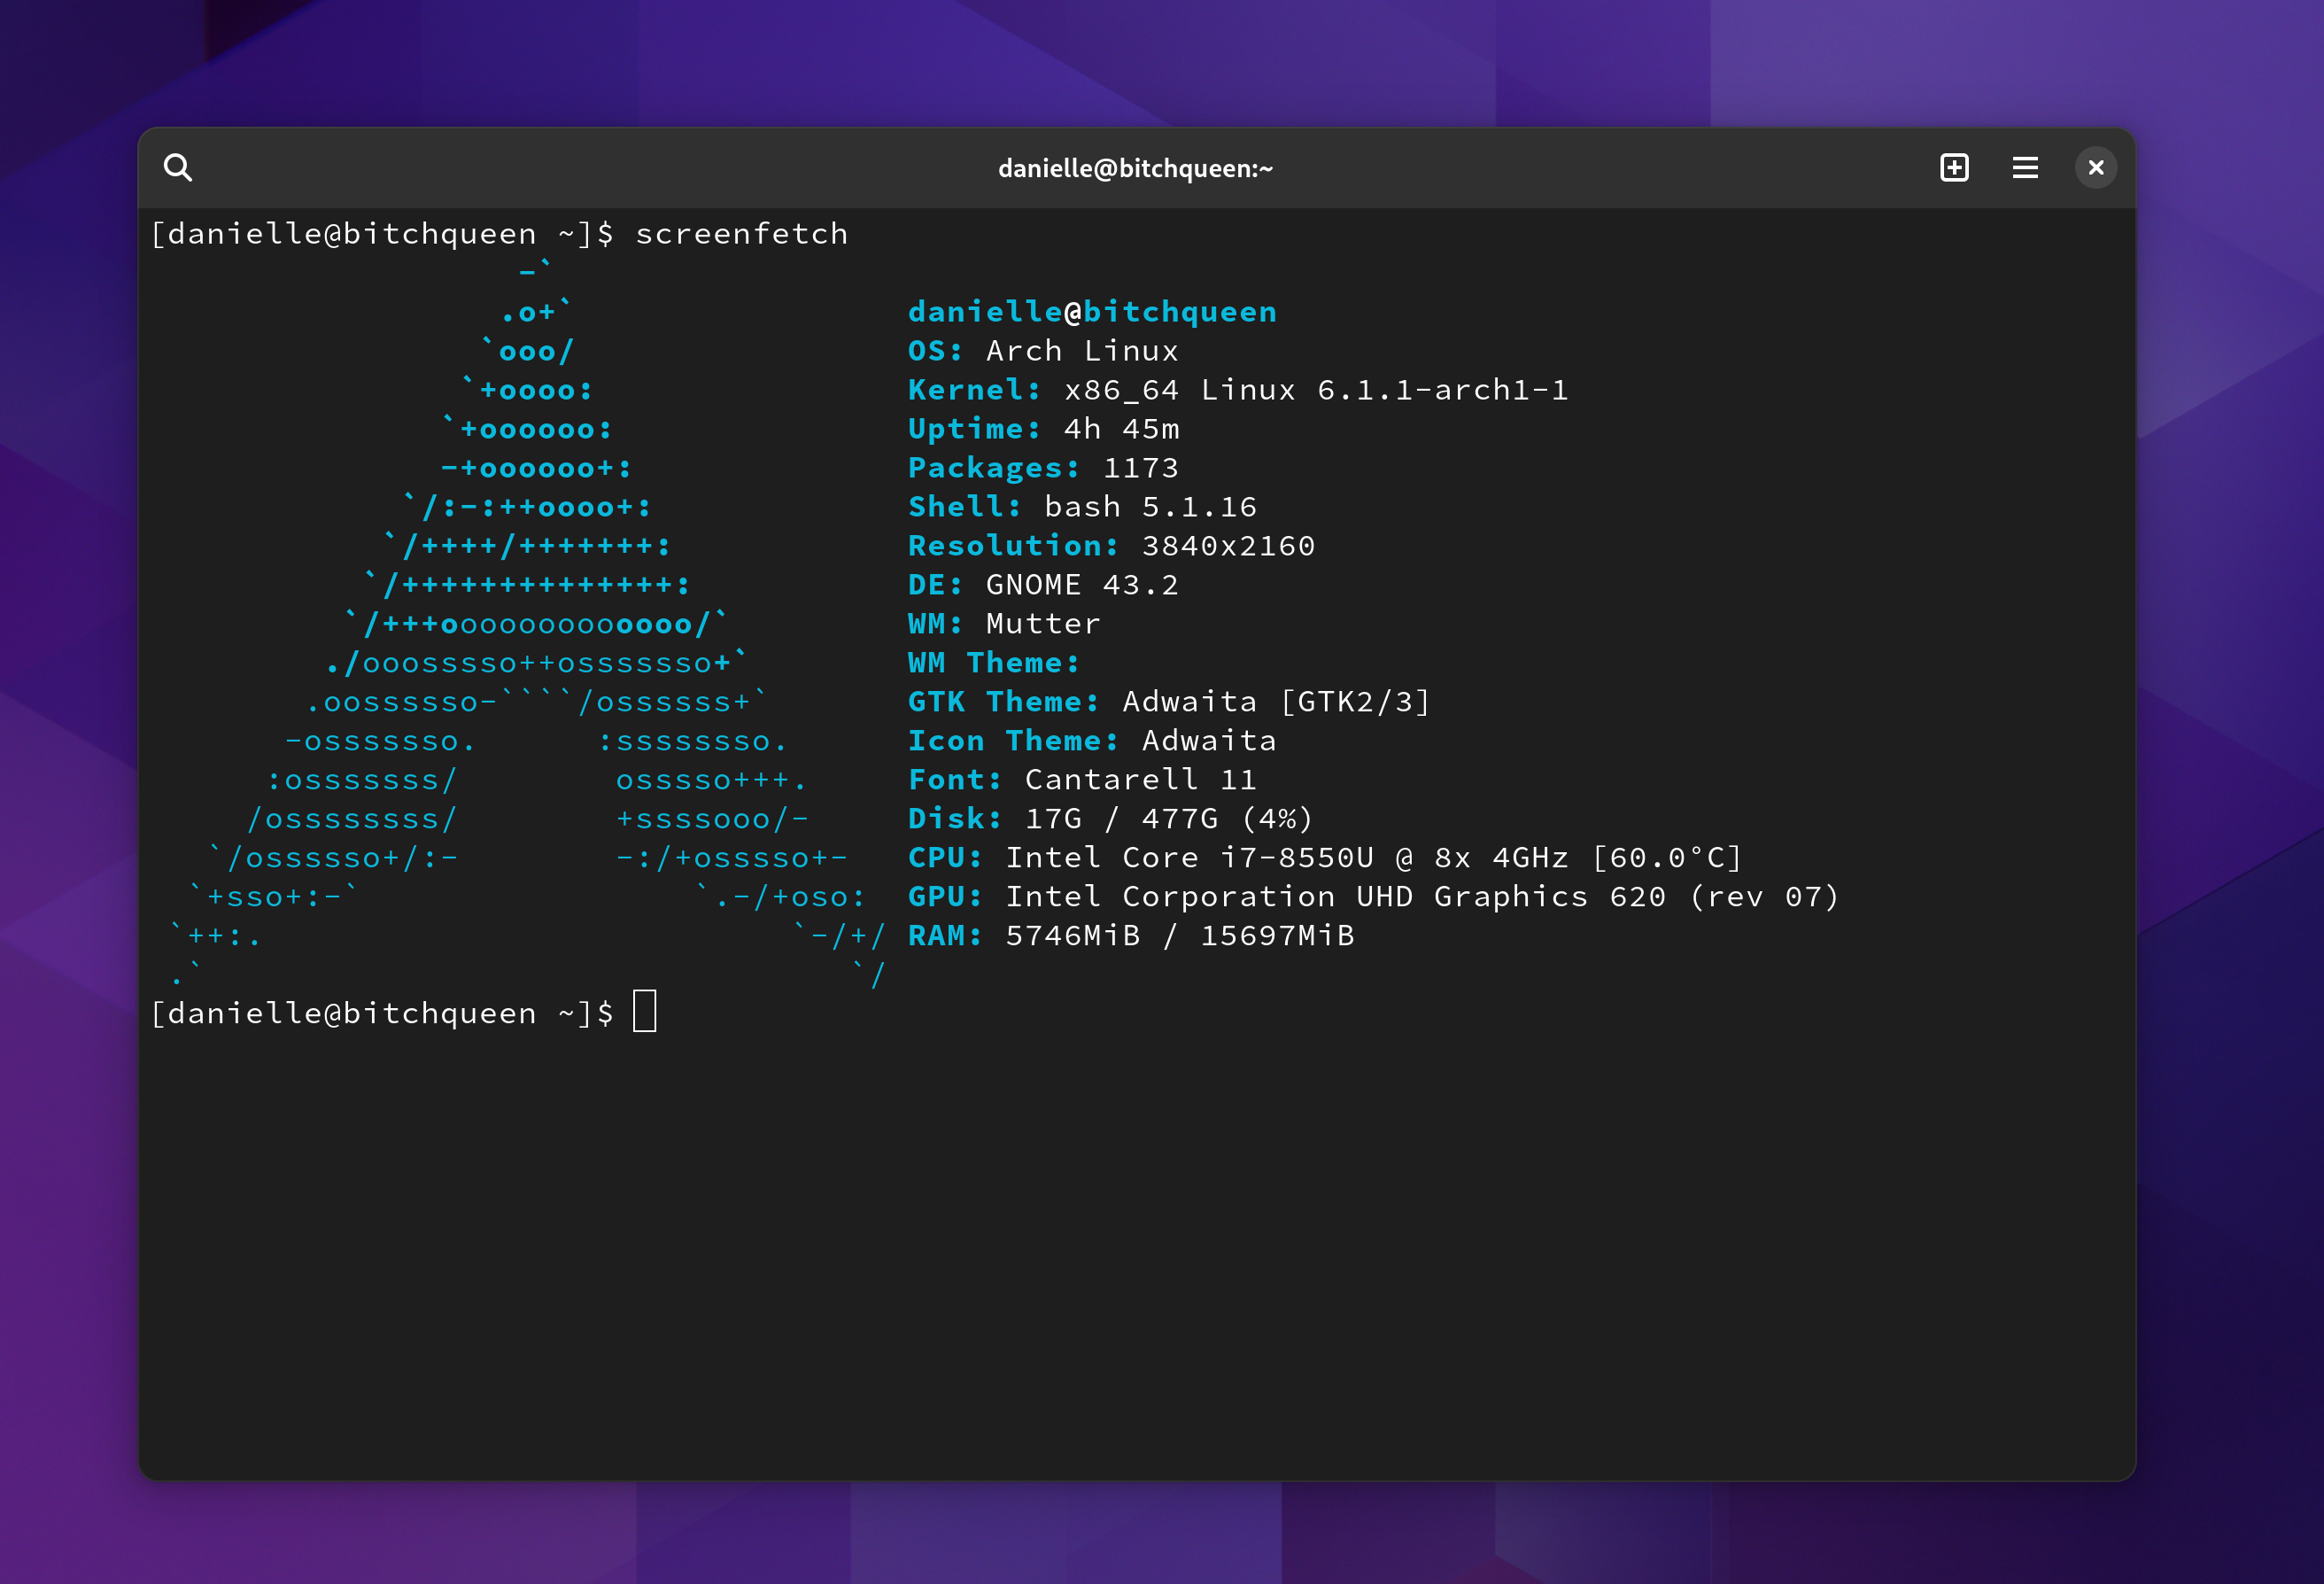Screen dimensions: 2324x1584
Task: Open the terminal search icon
Action: [178, 167]
